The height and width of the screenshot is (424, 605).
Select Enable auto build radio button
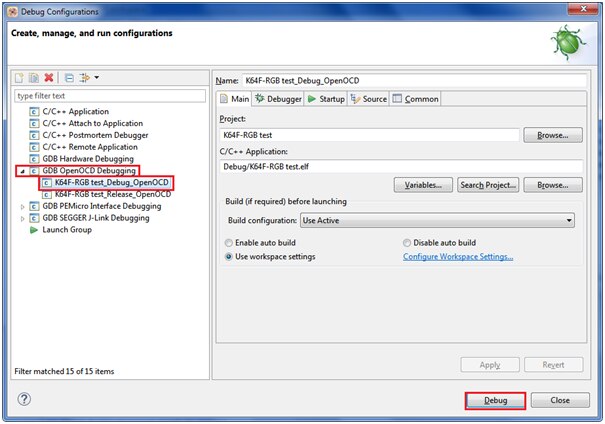(229, 243)
